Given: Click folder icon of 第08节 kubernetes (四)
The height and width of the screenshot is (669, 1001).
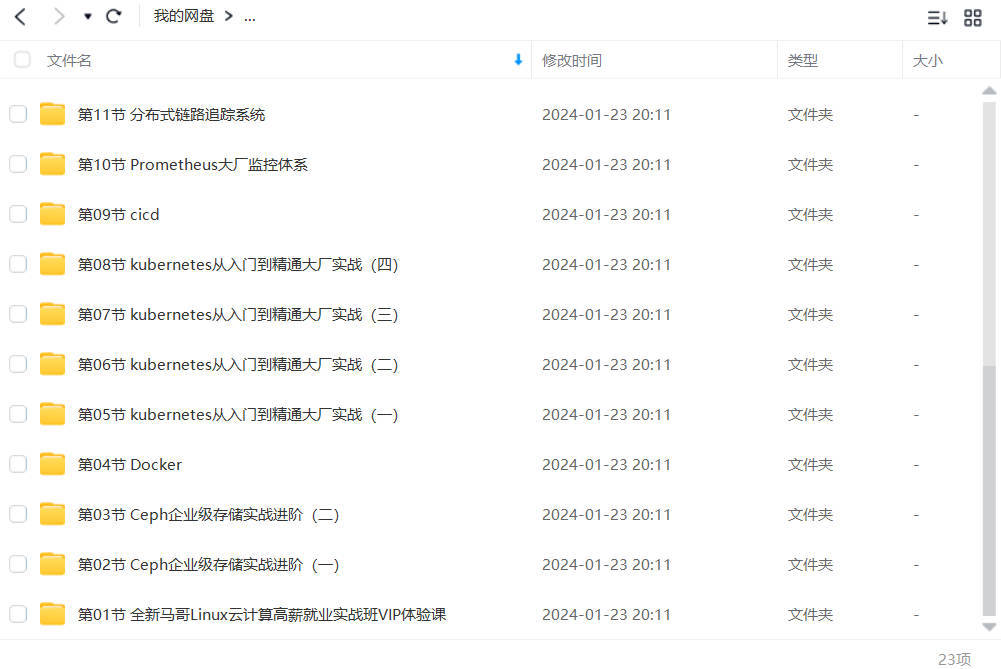Looking at the screenshot, I should (52, 264).
